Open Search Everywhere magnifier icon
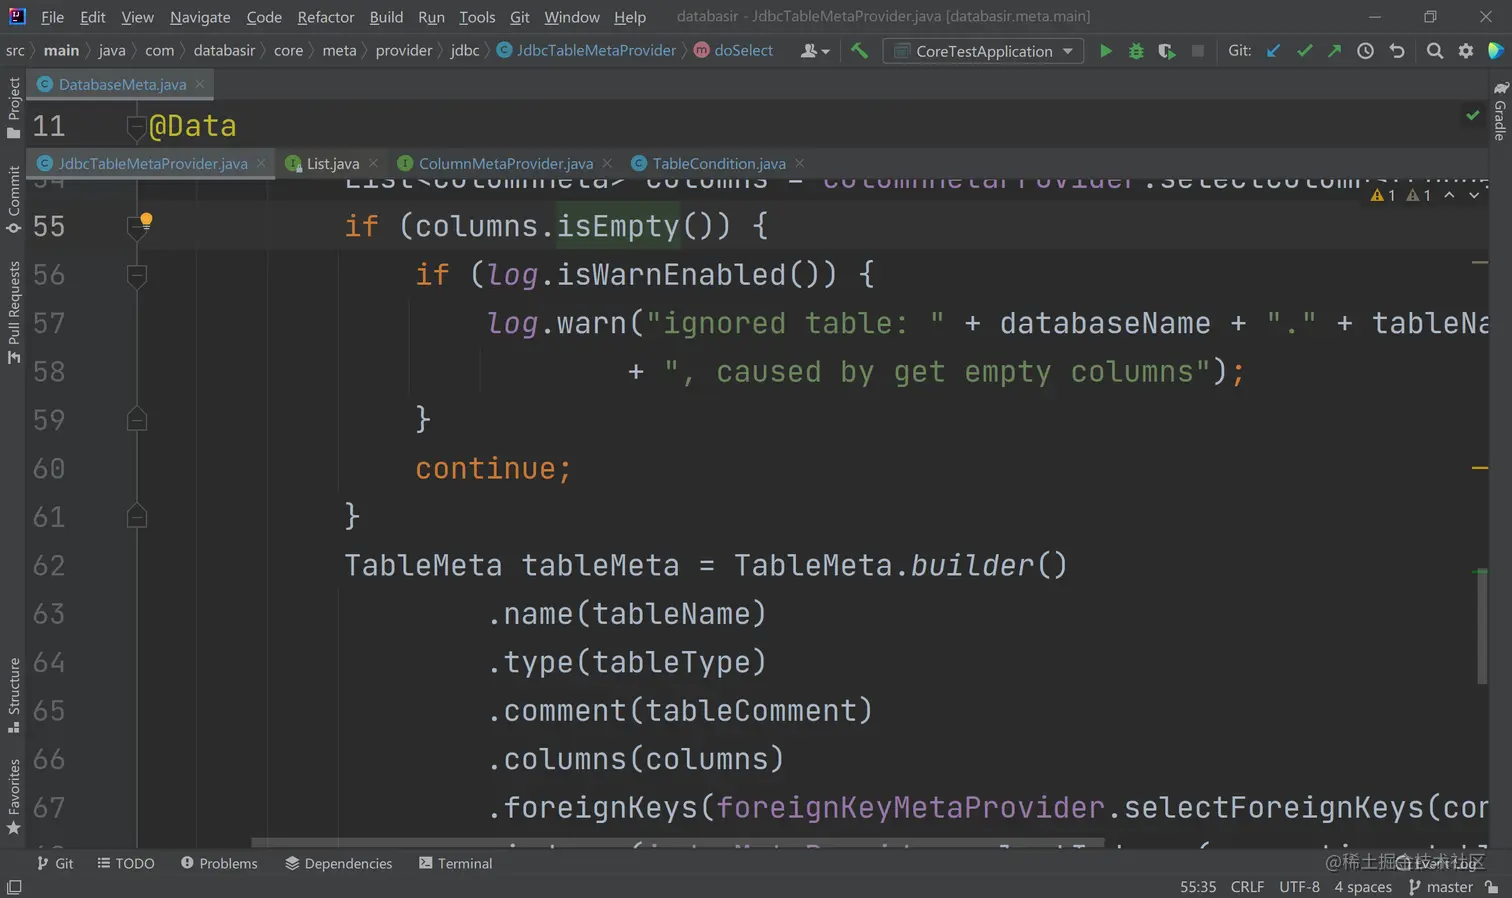Viewport: 1512px width, 898px height. pyautogui.click(x=1434, y=51)
